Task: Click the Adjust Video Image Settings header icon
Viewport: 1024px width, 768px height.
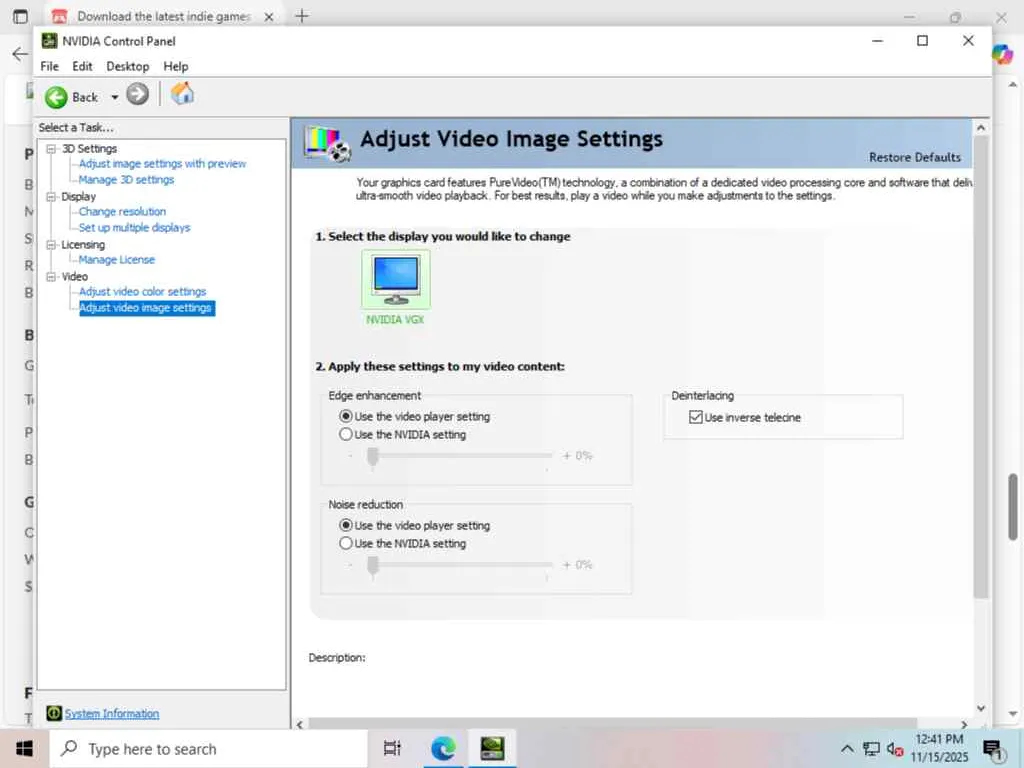Action: click(x=327, y=144)
